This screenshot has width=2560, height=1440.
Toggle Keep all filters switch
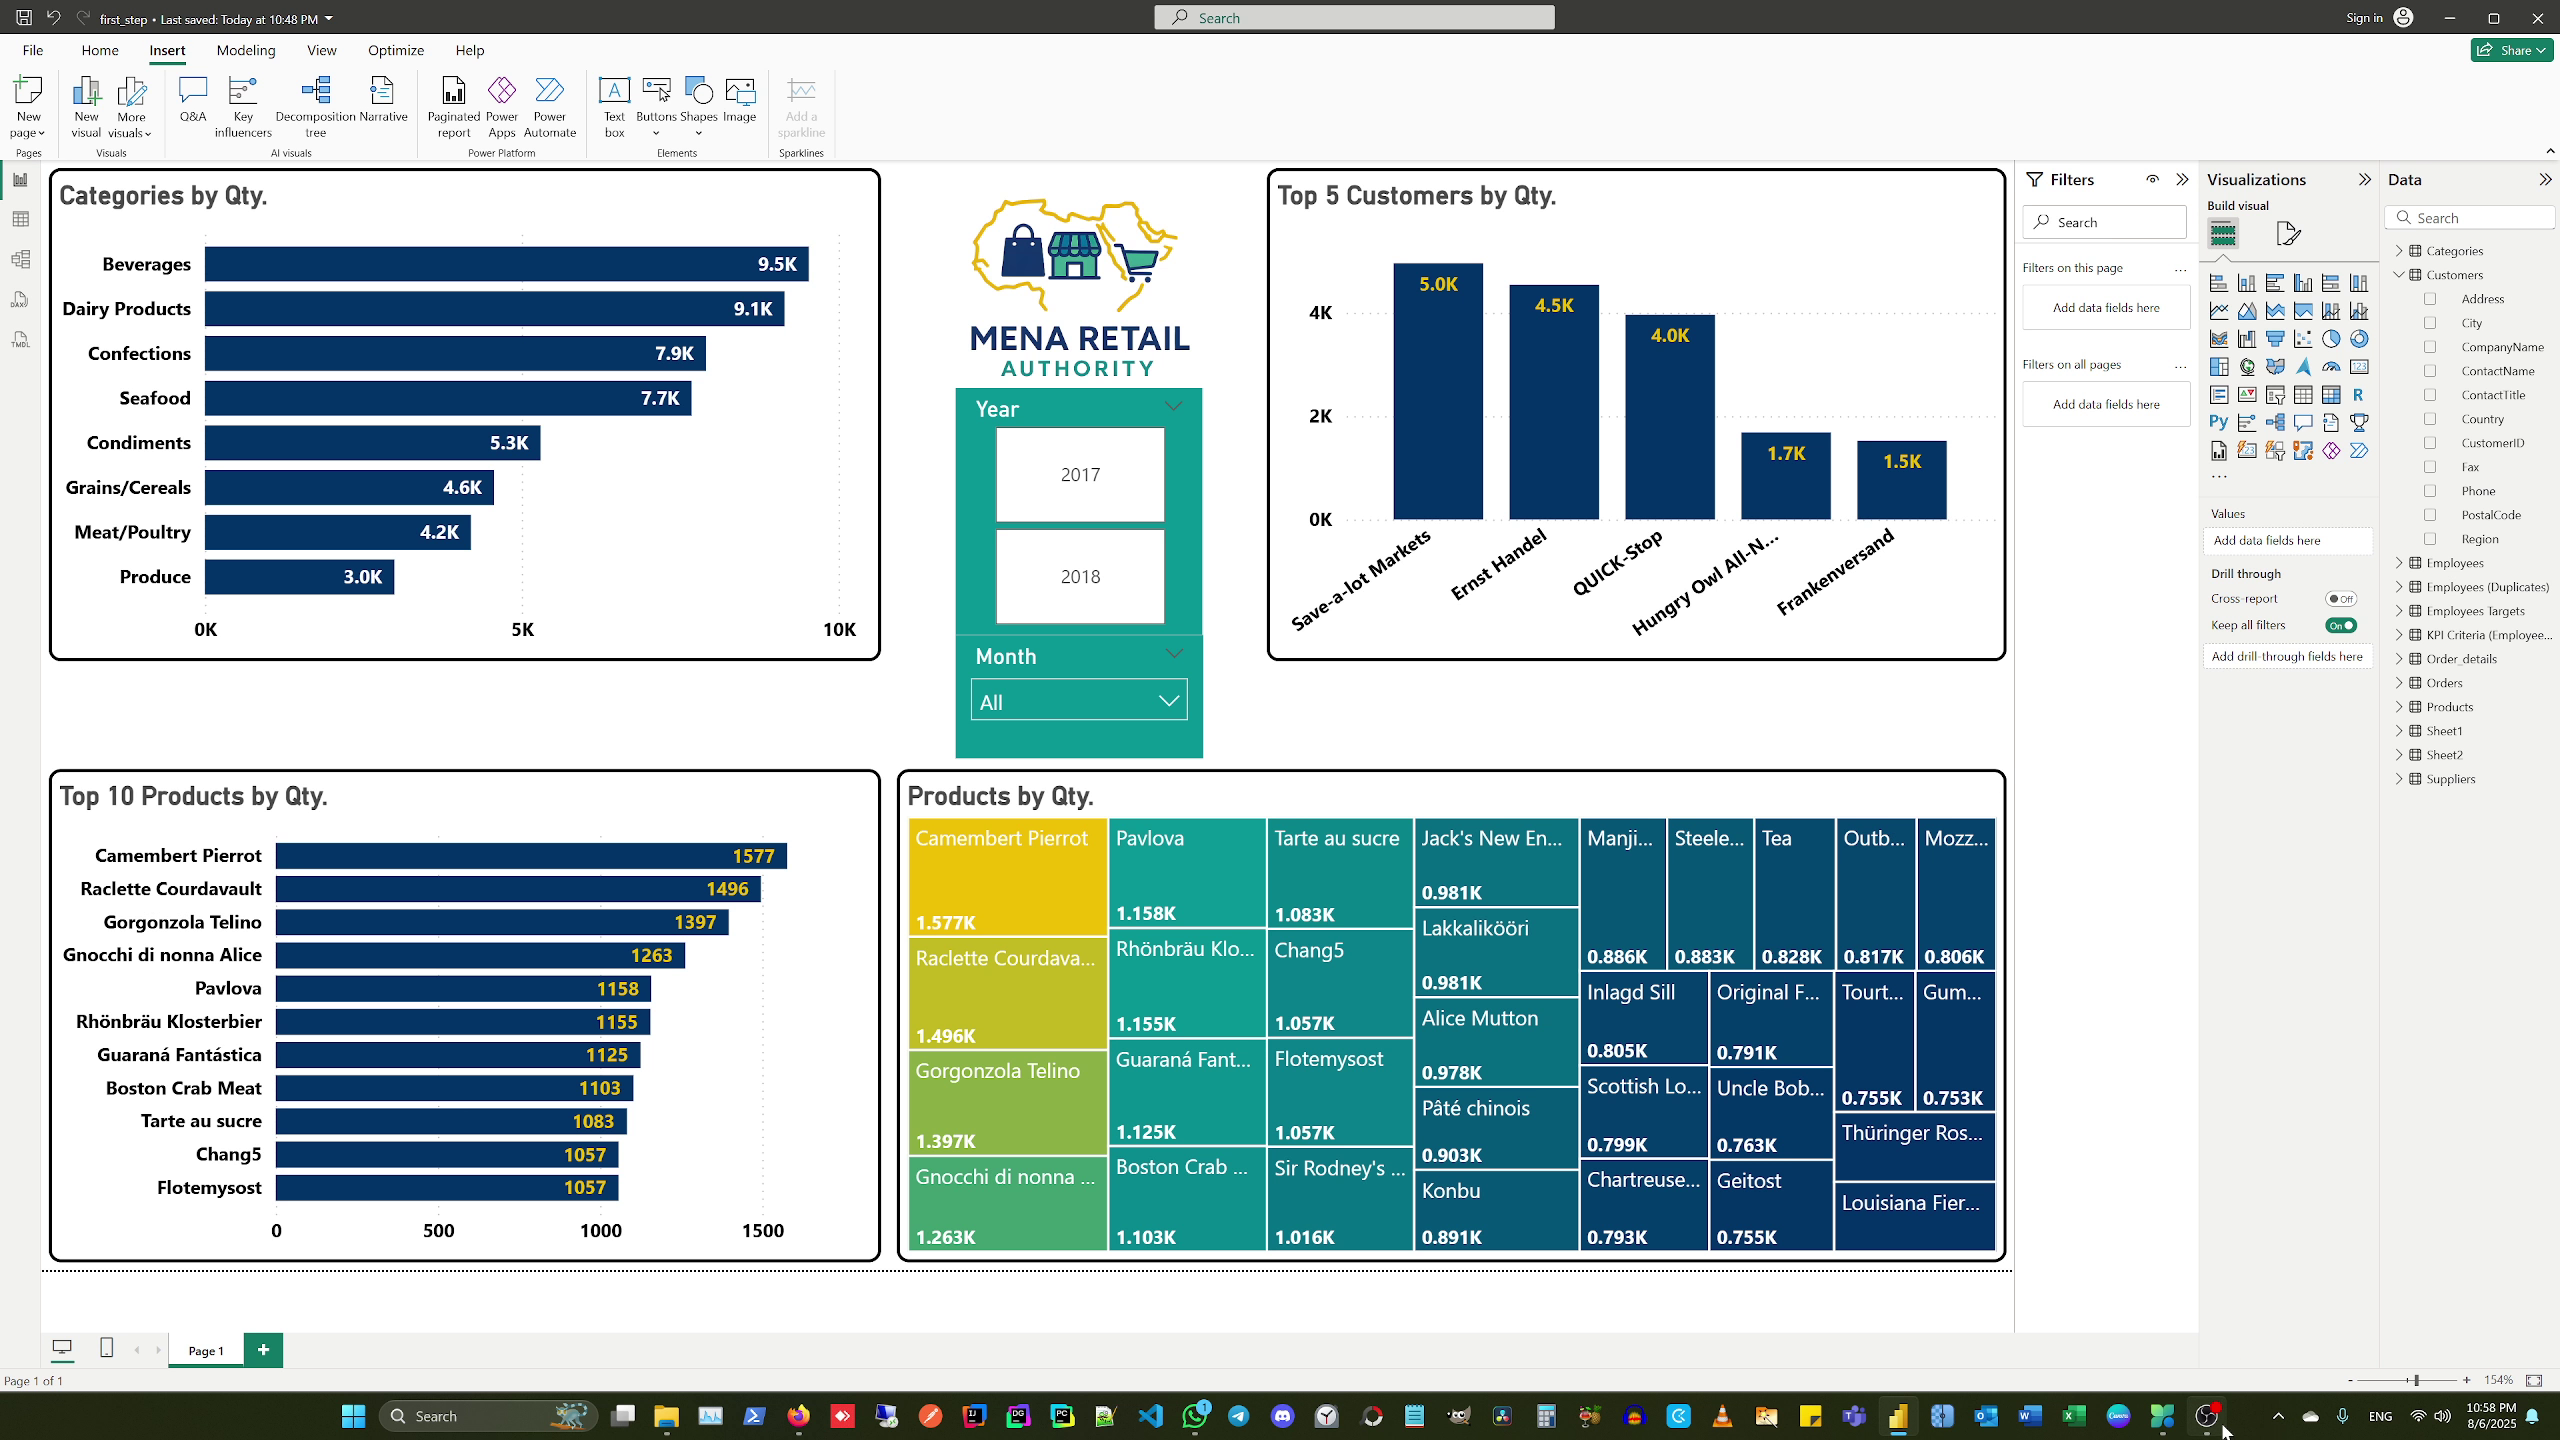click(2341, 625)
